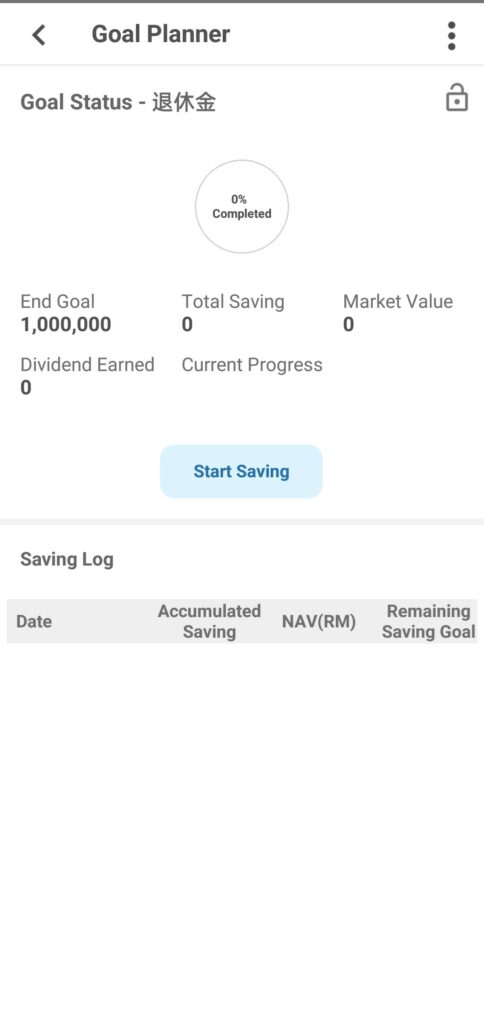Tap the Market Value figure
Viewport: 484px width, 1024px height.
click(349, 325)
